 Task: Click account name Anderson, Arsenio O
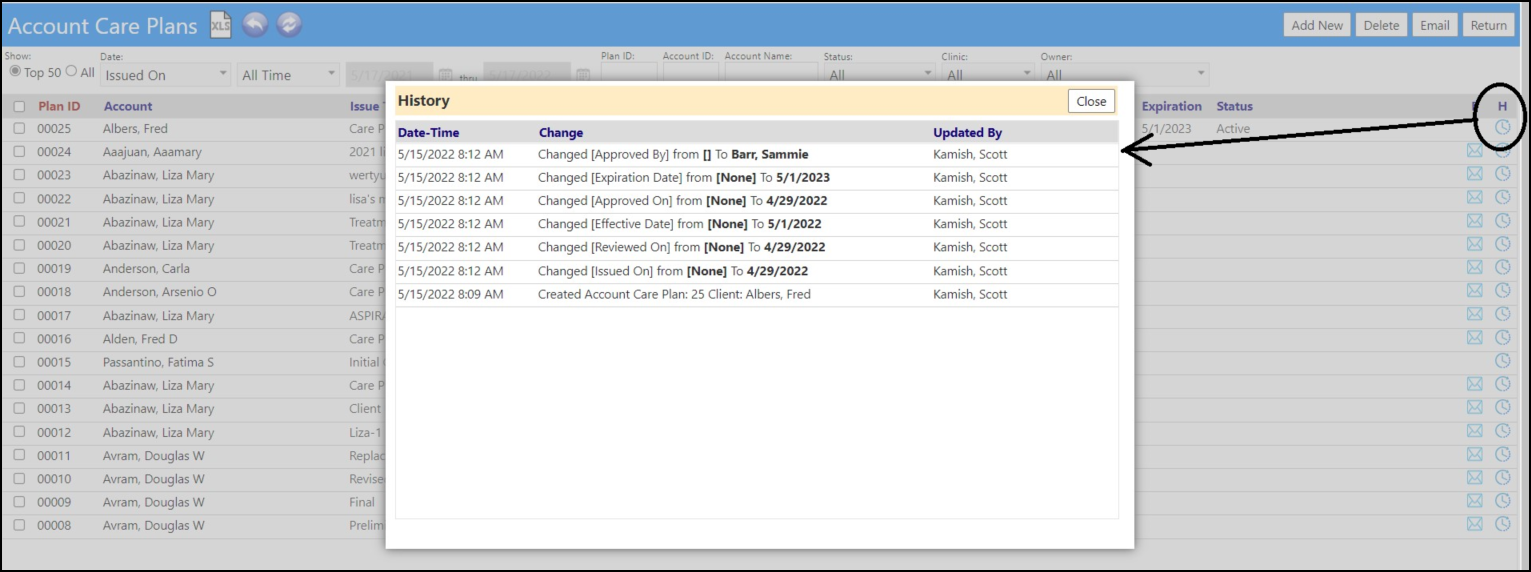[x=159, y=292]
